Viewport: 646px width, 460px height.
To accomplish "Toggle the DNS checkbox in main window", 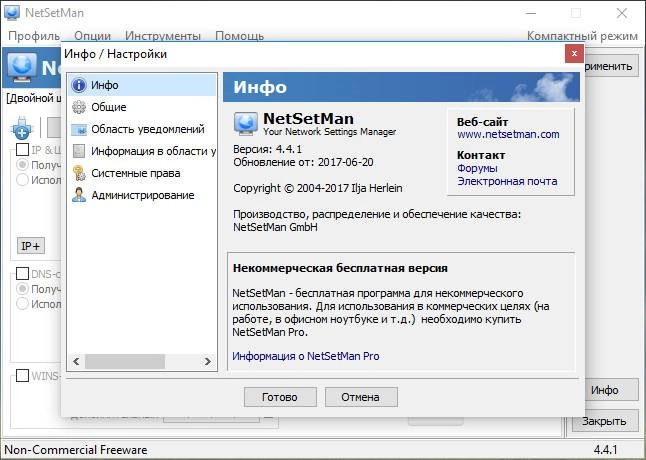I will (22, 273).
